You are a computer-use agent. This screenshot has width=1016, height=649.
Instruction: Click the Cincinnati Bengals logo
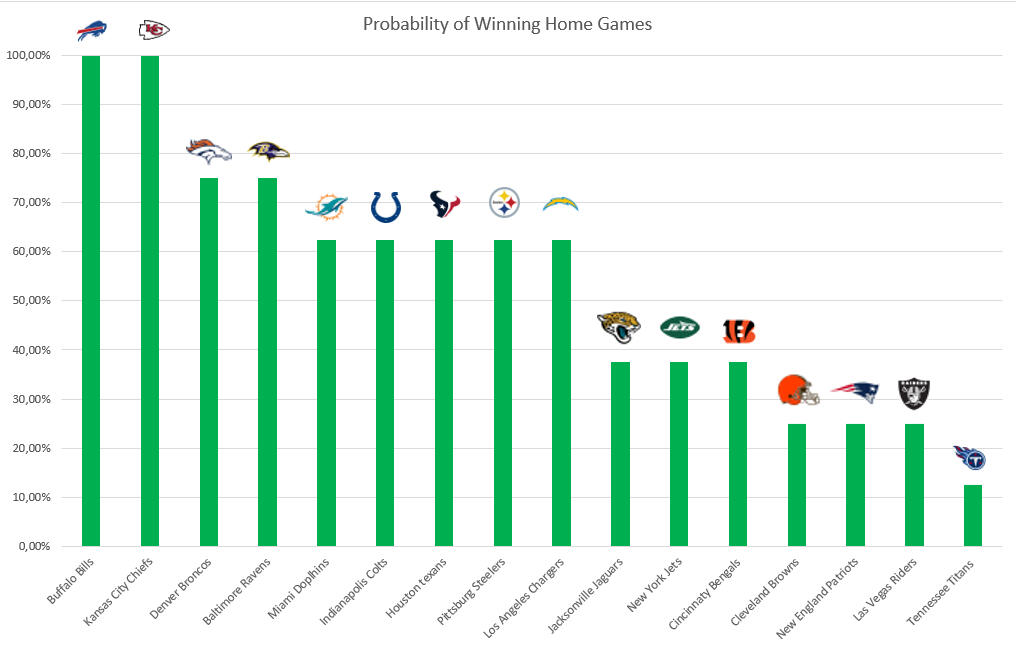(739, 331)
